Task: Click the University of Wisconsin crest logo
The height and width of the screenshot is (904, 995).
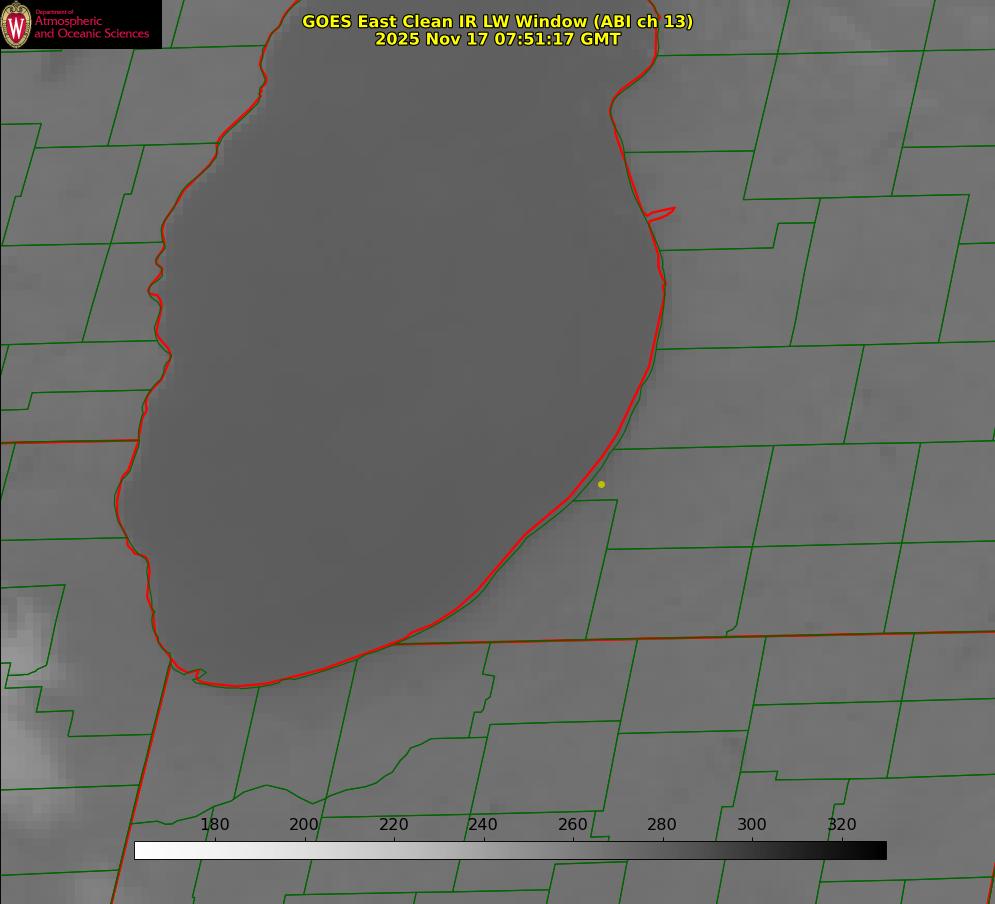Action: point(16,24)
